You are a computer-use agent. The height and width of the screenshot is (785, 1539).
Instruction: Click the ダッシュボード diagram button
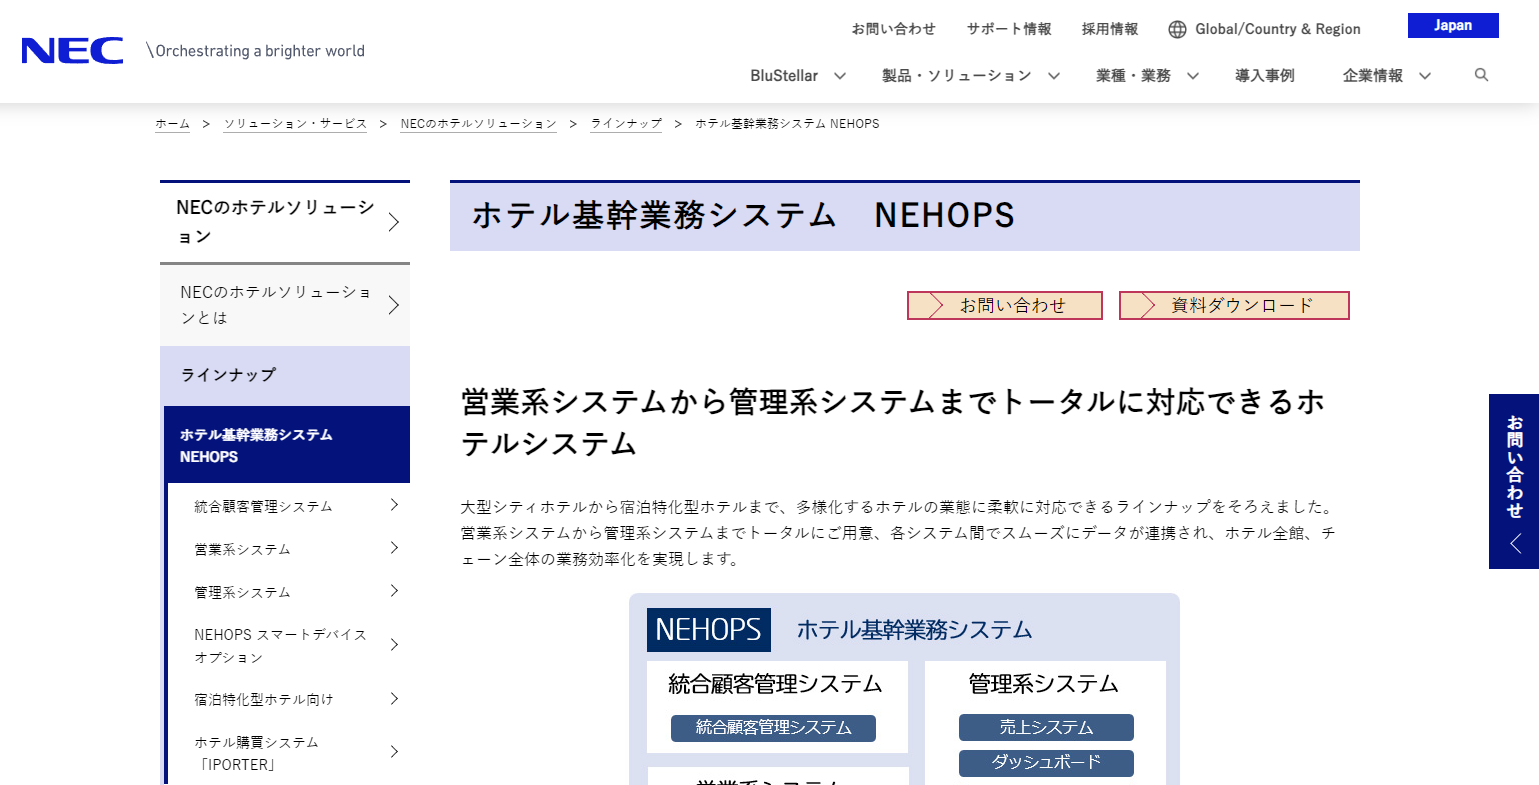[1046, 763]
